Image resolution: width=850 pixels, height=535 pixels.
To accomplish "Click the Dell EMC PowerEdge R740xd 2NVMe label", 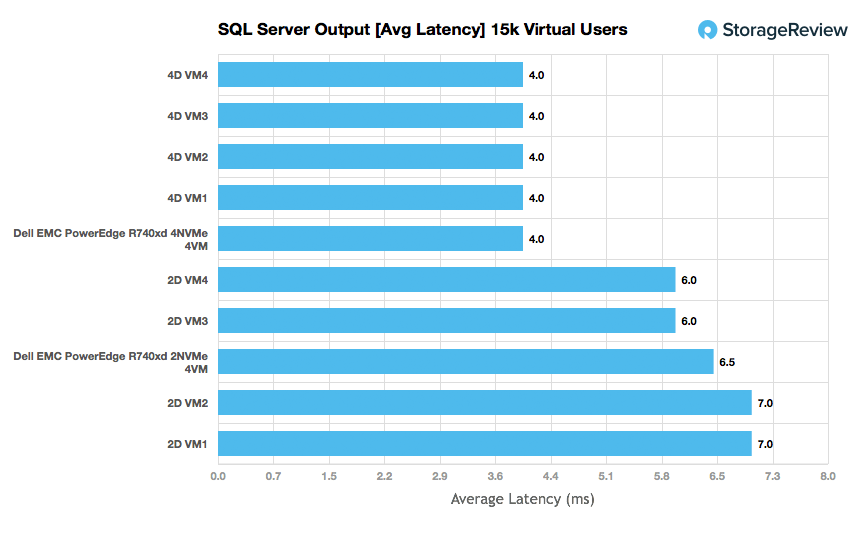I will 111,362.
